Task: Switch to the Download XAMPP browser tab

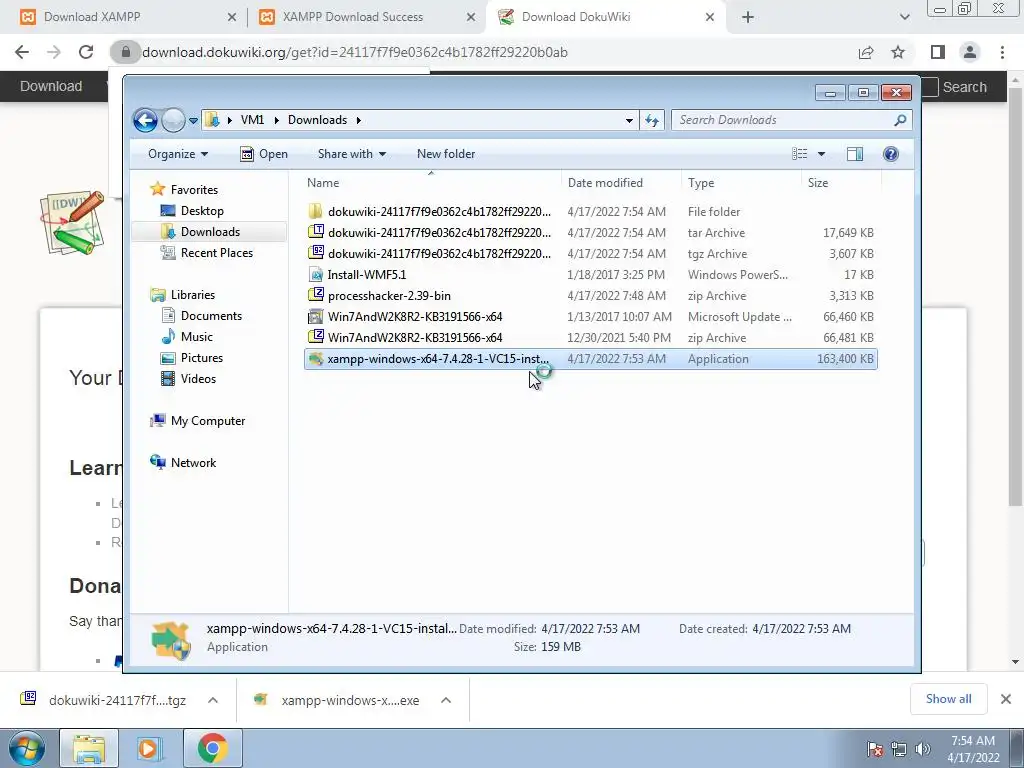Action: (x=128, y=17)
